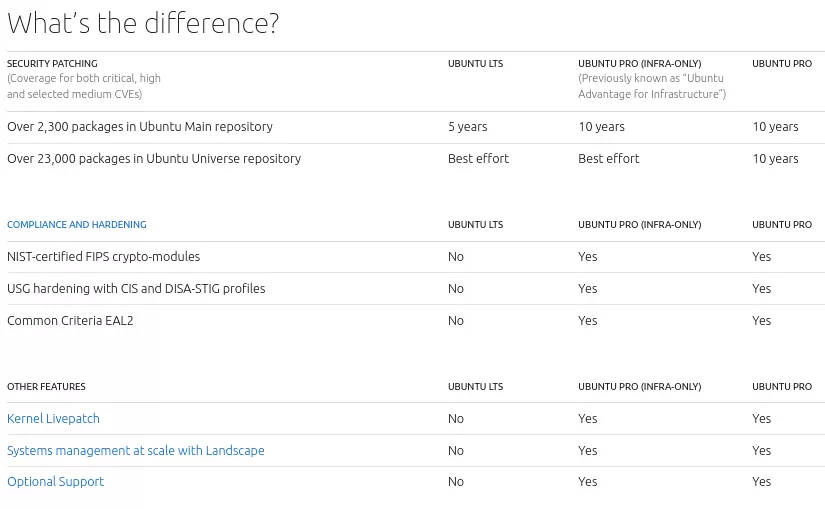Open the Kernel Livepatch link
The height and width of the screenshot is (509, 825).
coord(53,418)
